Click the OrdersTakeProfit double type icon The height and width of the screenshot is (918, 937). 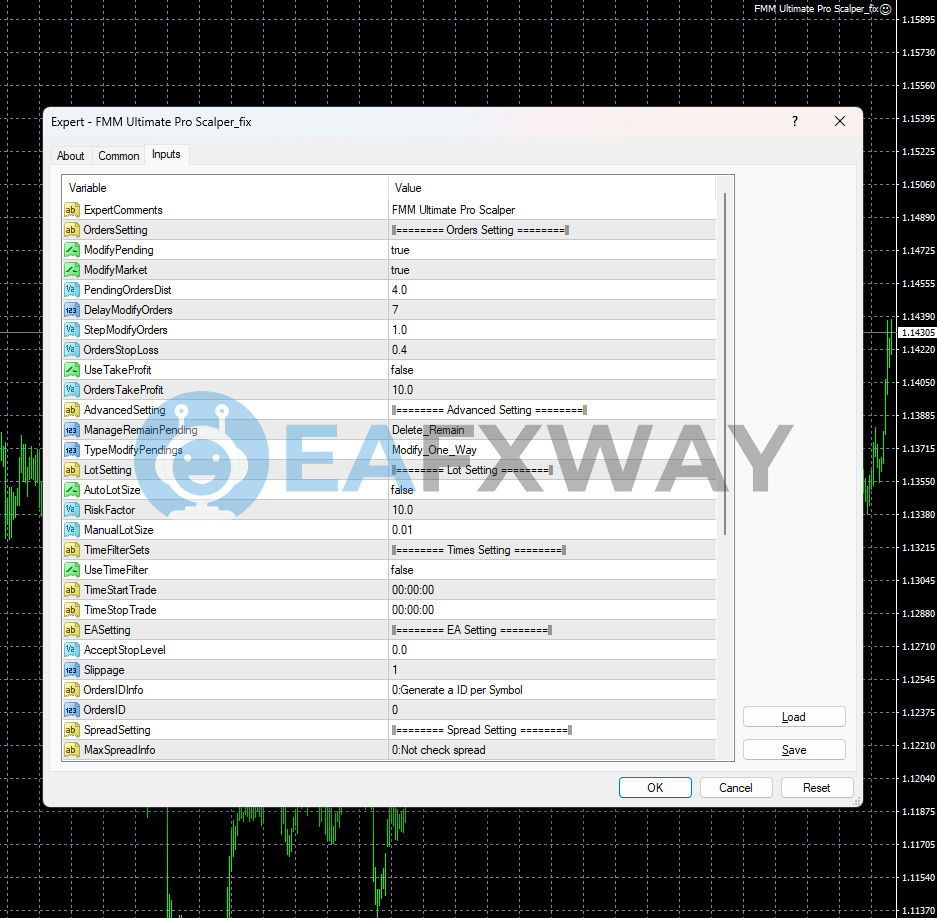click(x=71, y=390)
